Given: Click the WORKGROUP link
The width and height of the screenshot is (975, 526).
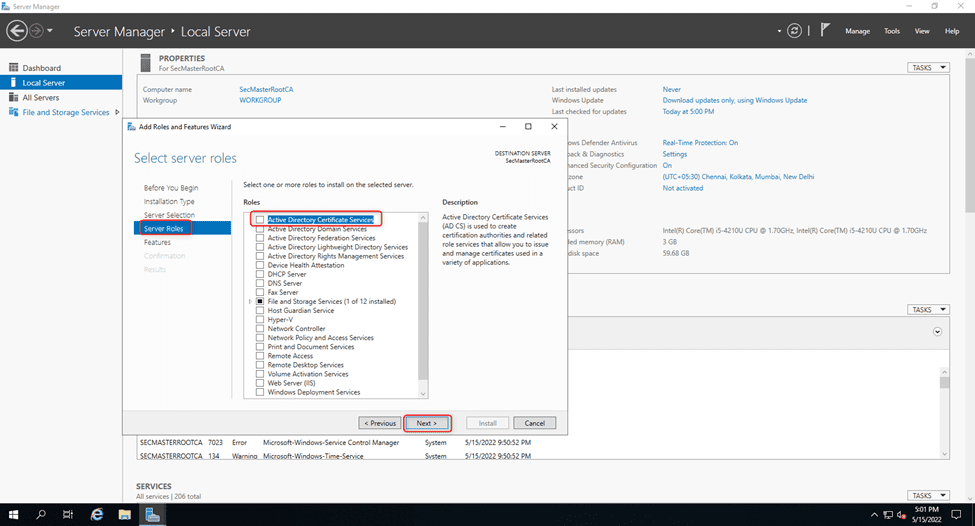Looking at the screenshot, I should click(260, 100).
